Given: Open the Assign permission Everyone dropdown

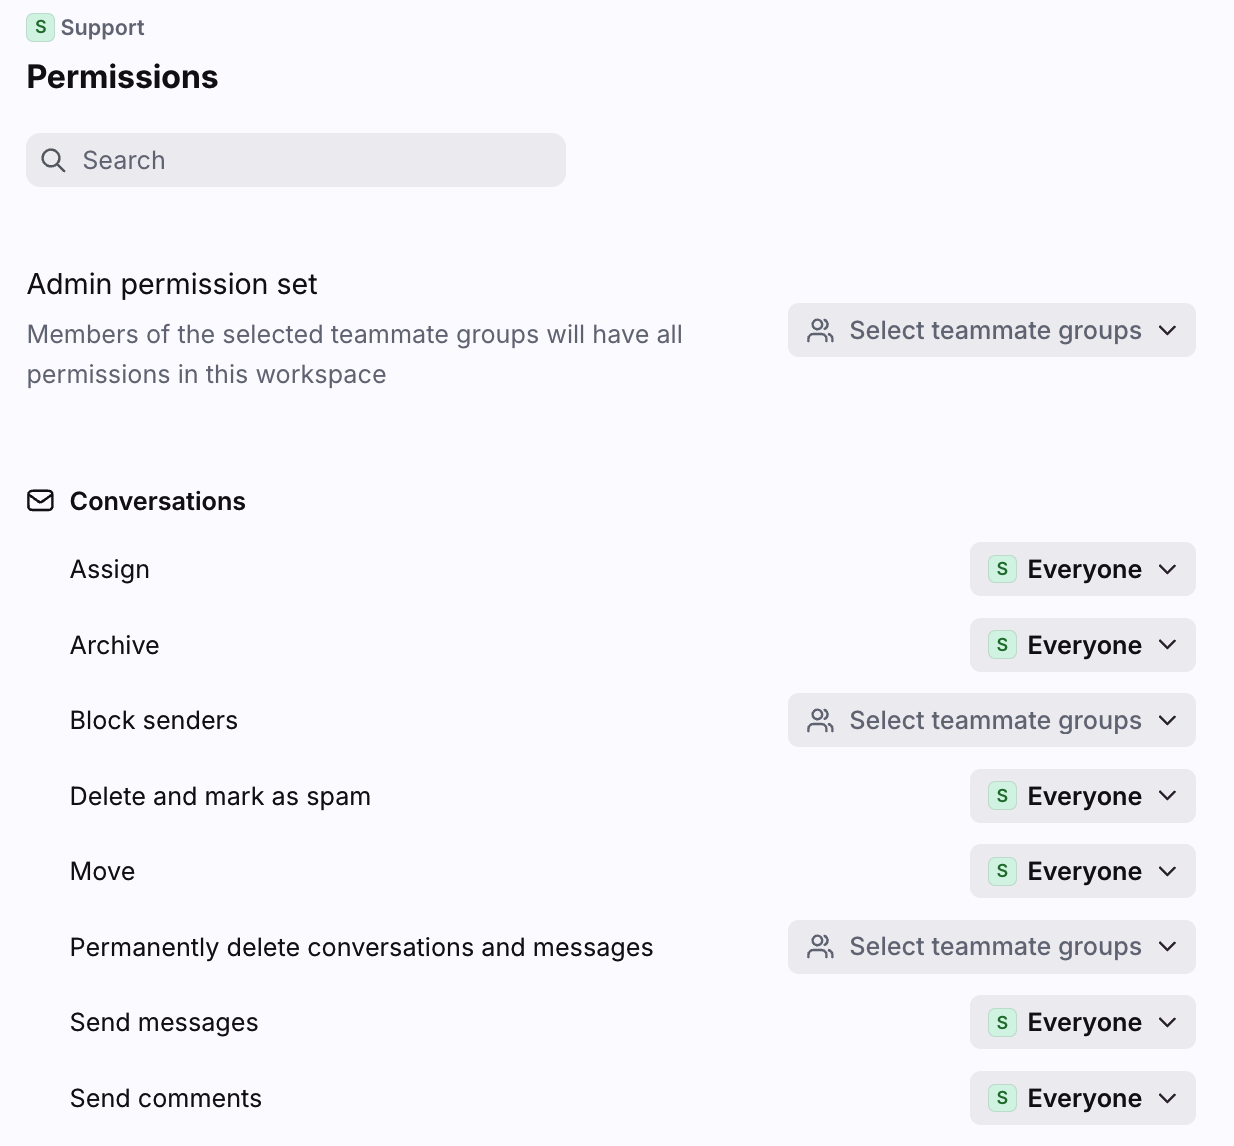Looking at the screenshot, I should click(1082, 569).
